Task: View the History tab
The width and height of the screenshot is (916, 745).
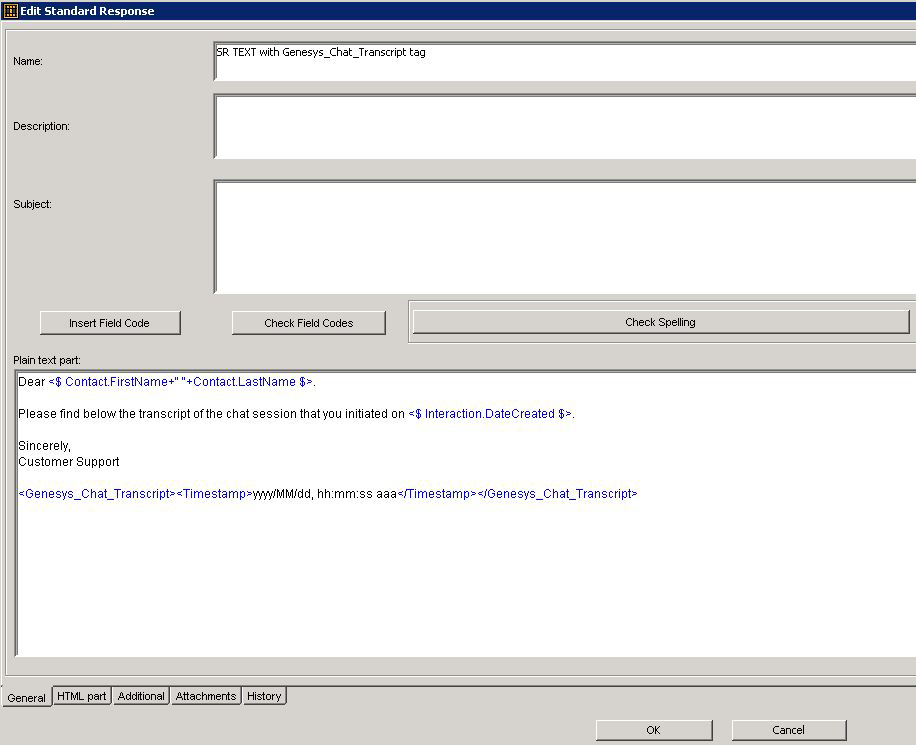Action: pyautogui.click(x=264, y=696)
